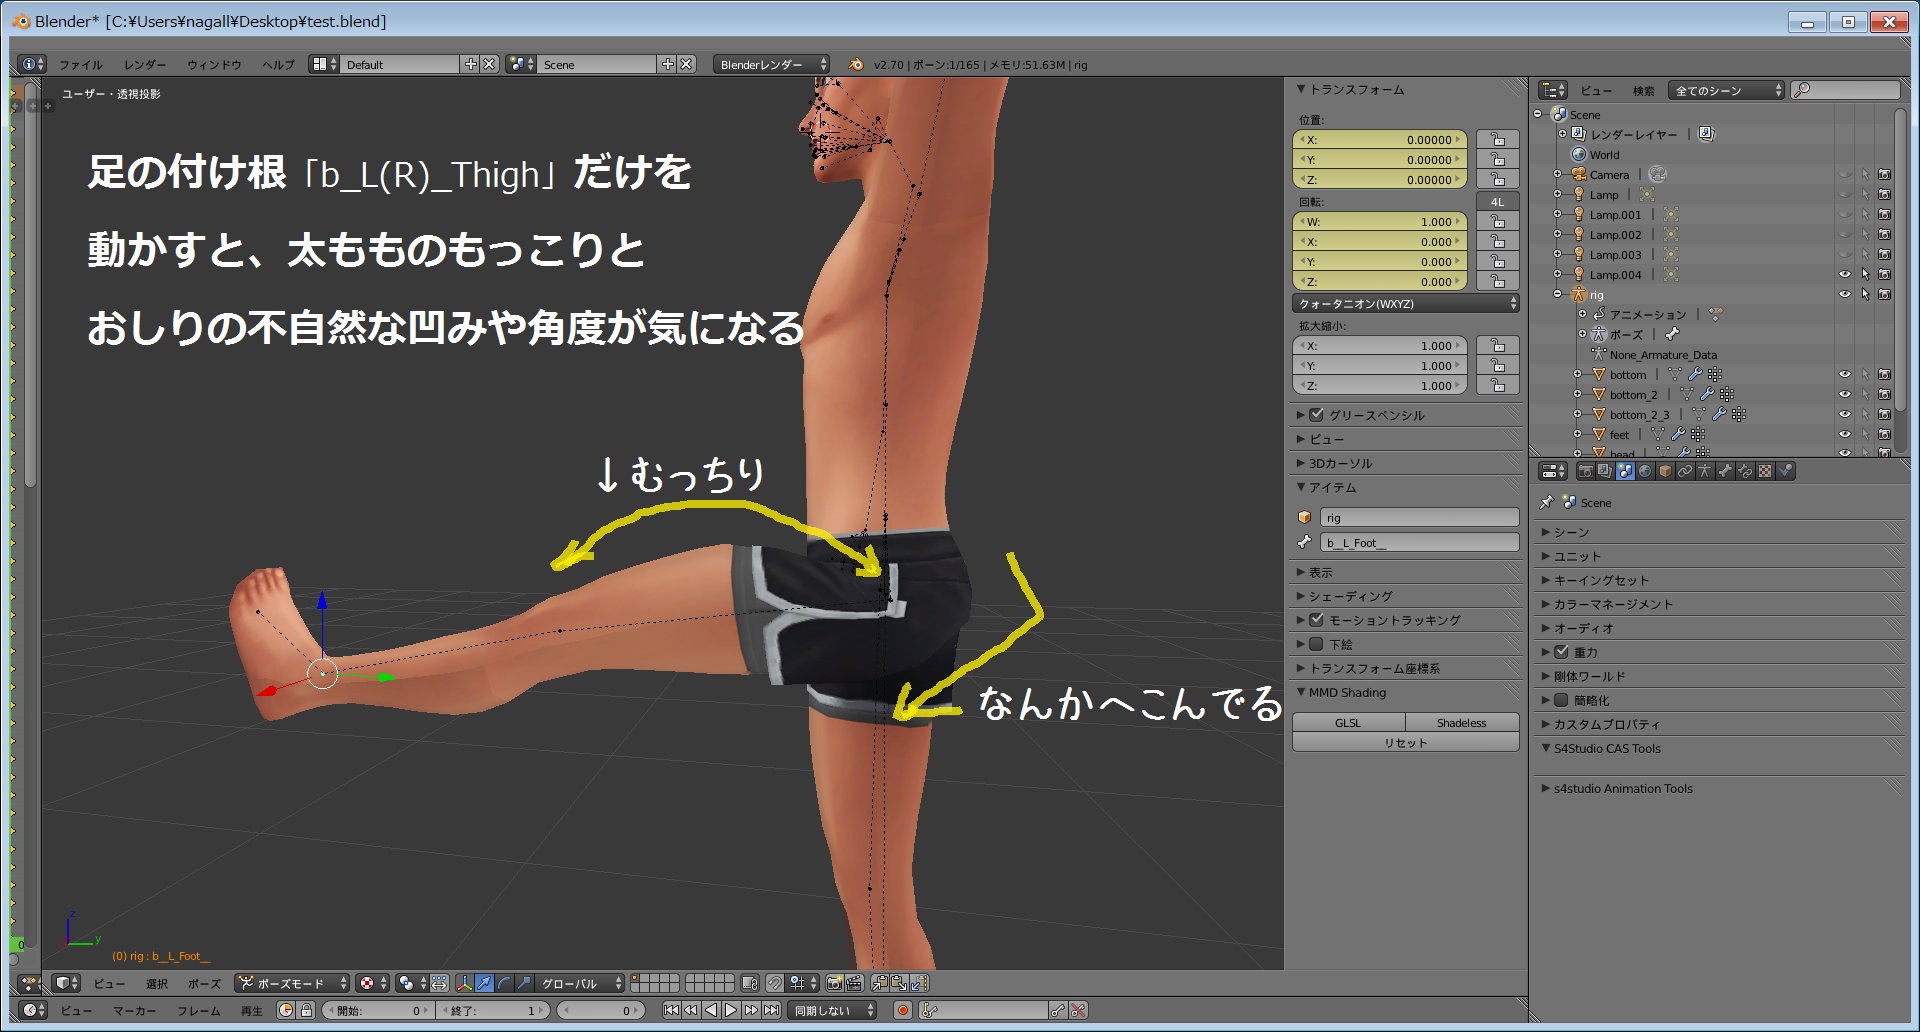Open the 全てのシーン outliner filter dropdown
Viewport: 1920px width, 1032px height.
point(1728,90)
